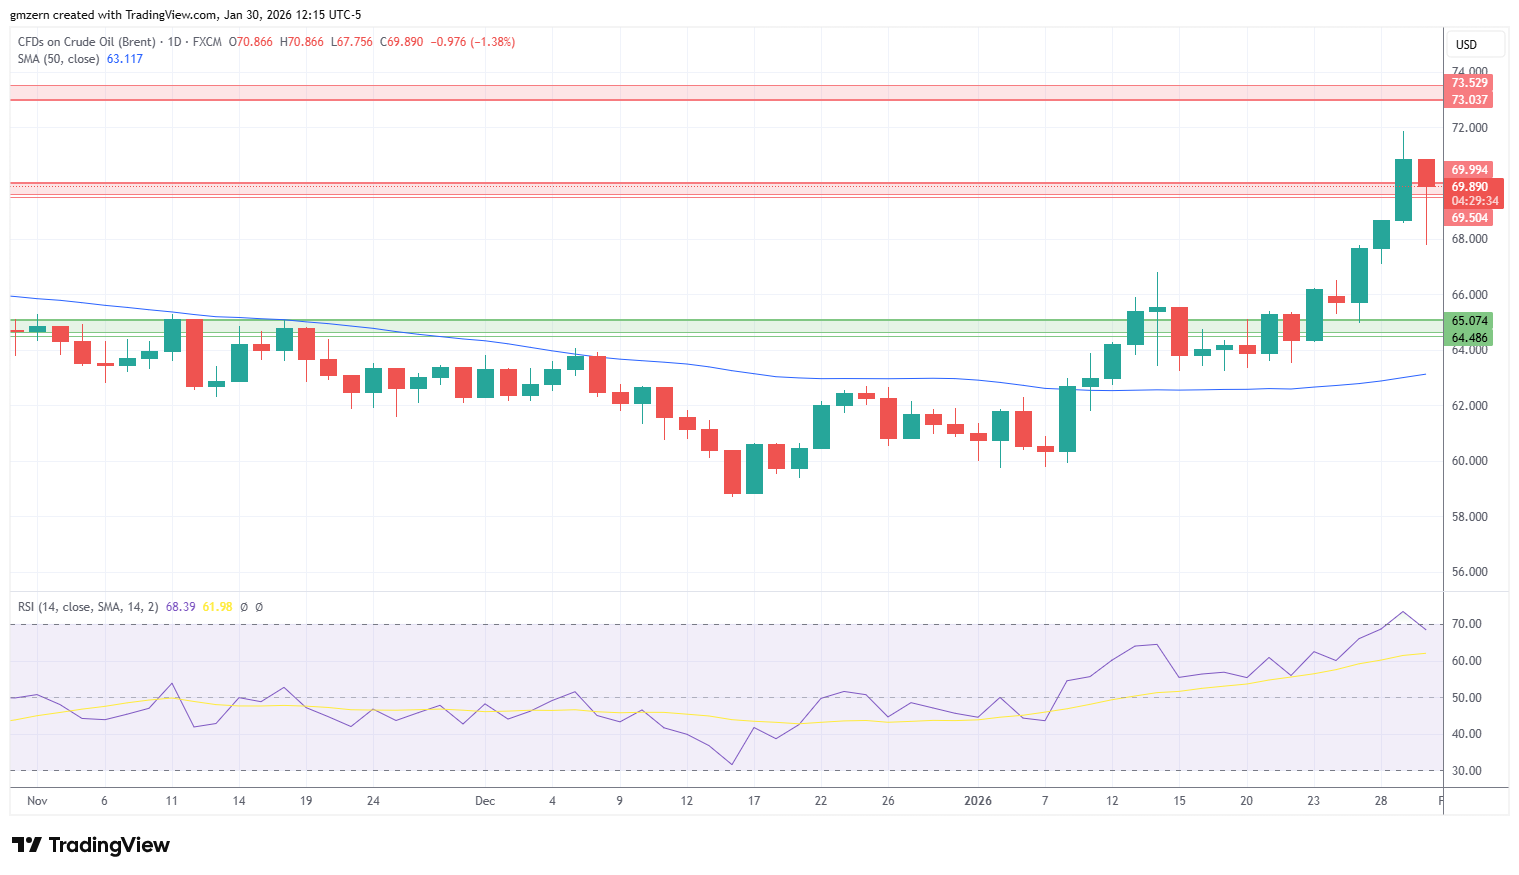Click the RSI moving average value 61.98

217,607
